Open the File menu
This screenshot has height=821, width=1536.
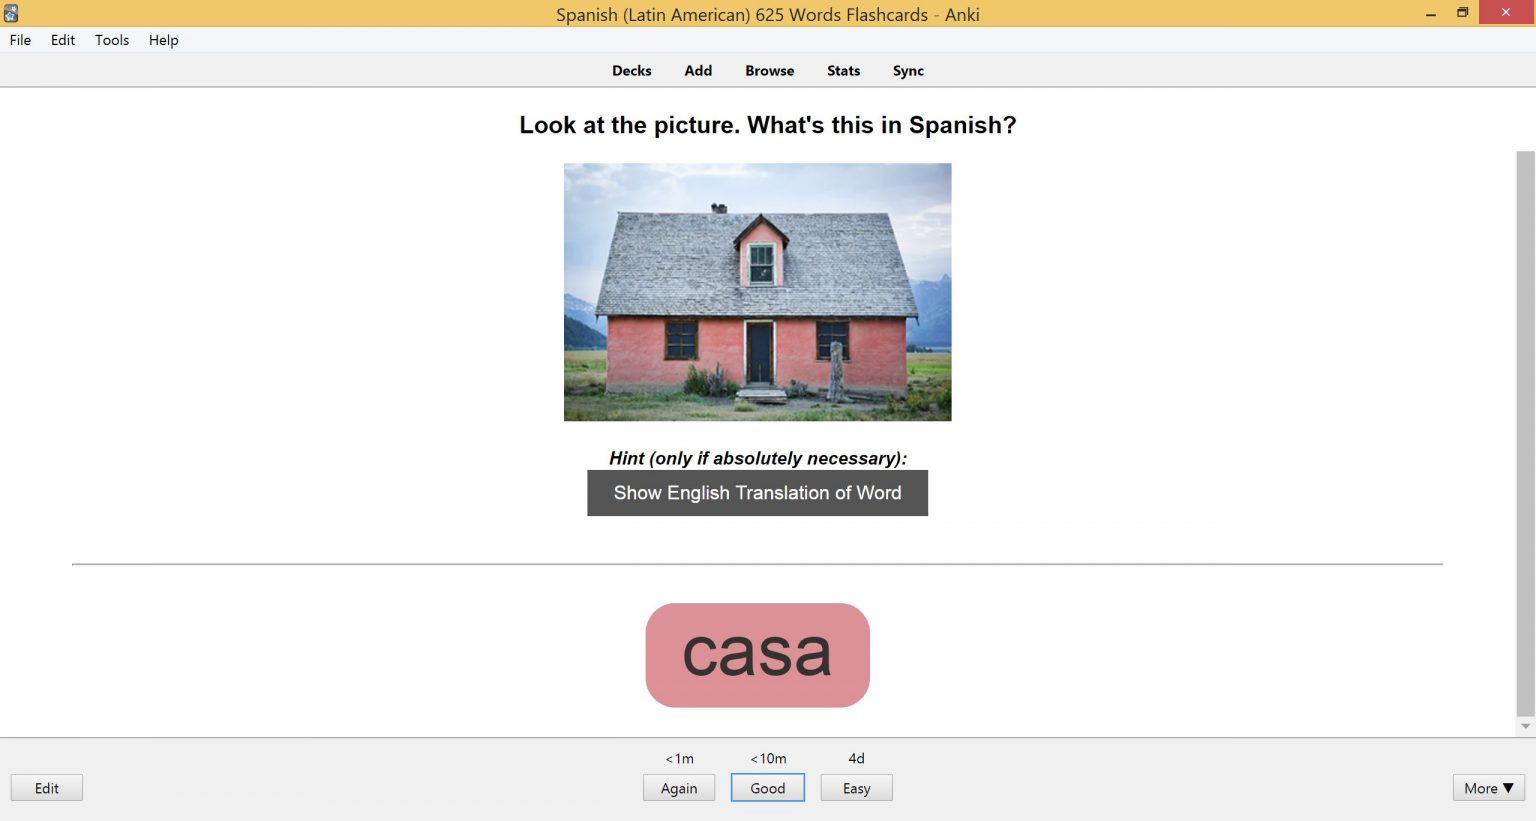[19, 40]
